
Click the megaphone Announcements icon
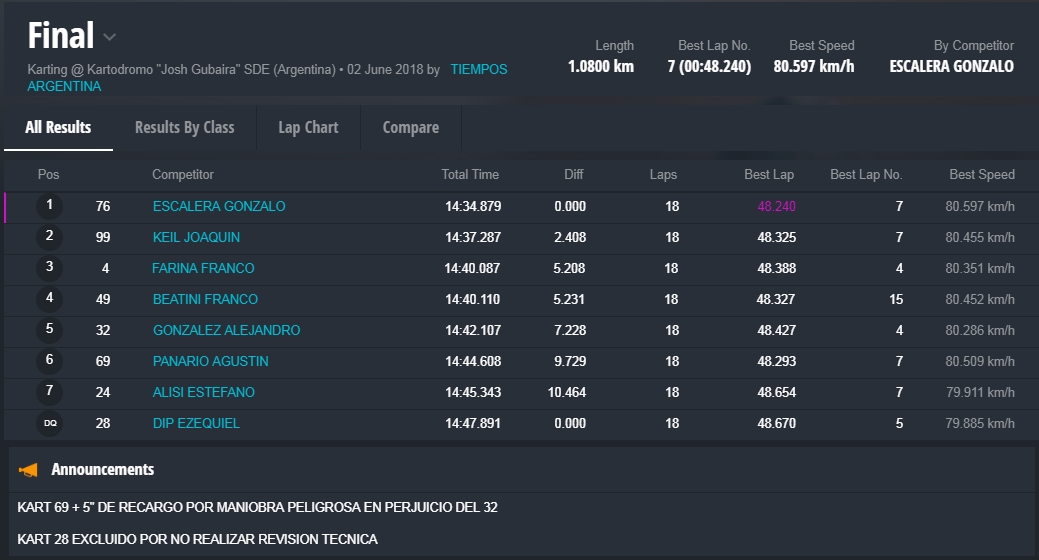pos(29,470)
